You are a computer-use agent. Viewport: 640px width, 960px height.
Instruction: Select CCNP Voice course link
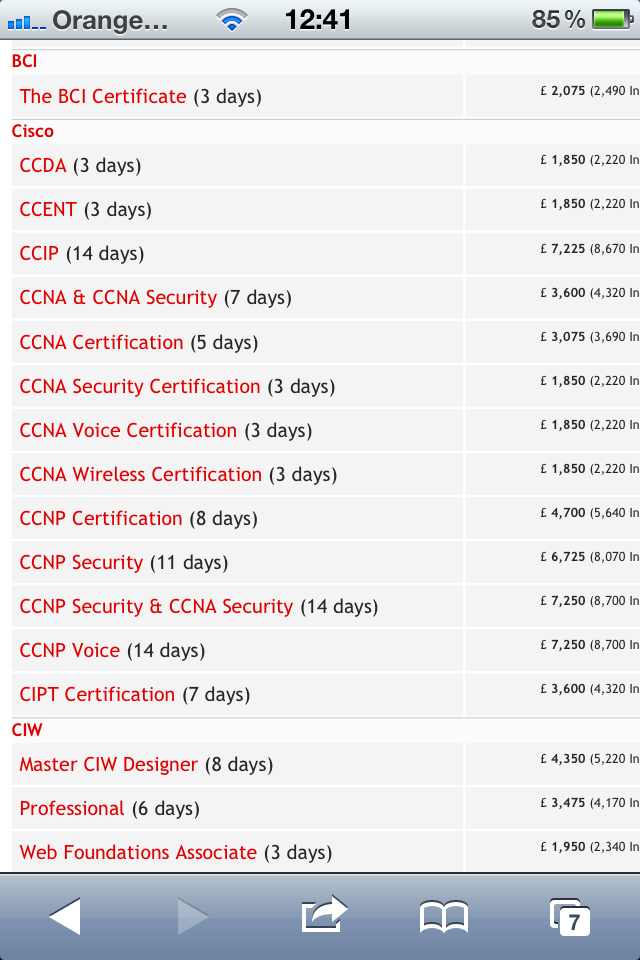tap(70, 651)
